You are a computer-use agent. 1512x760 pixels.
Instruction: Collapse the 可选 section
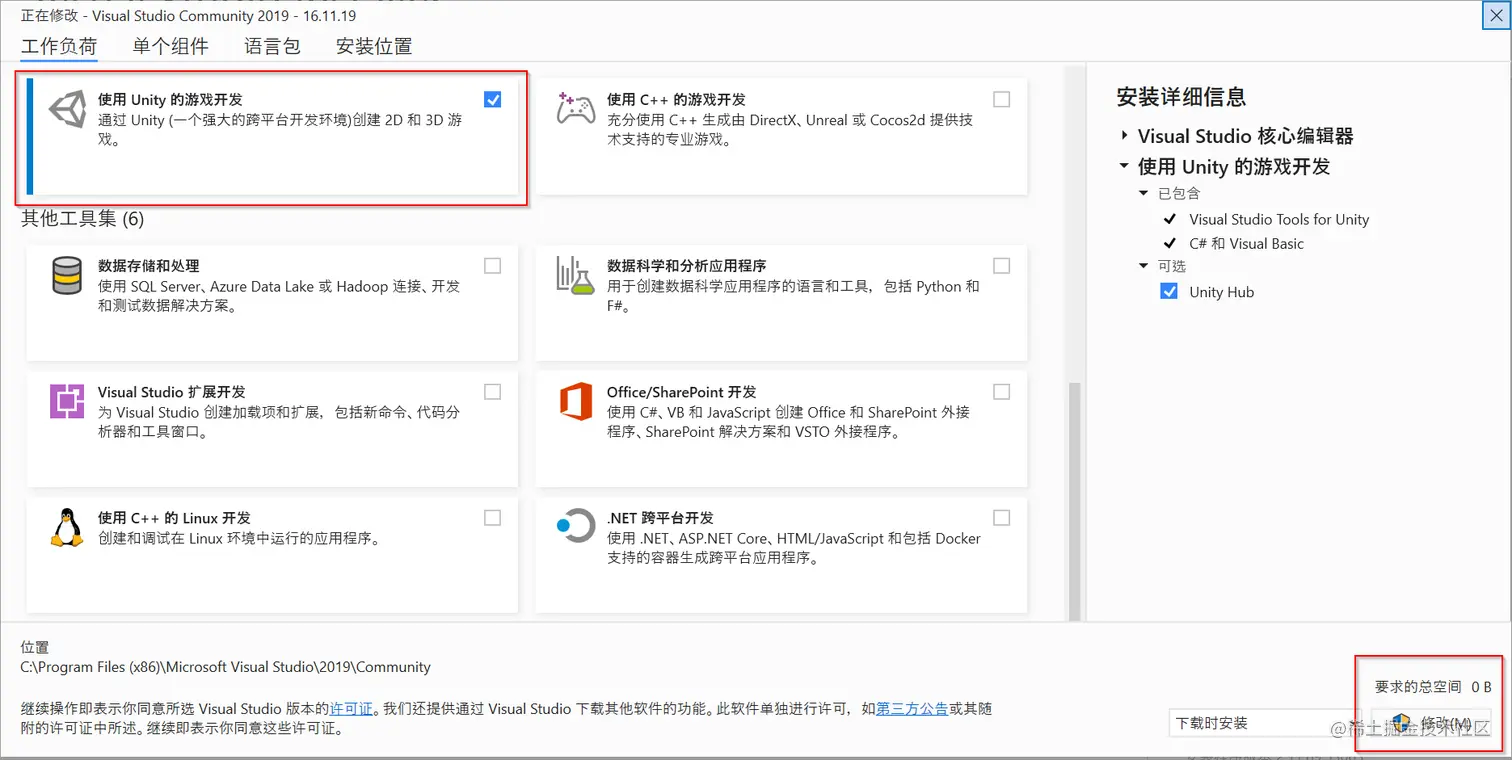1144,266
